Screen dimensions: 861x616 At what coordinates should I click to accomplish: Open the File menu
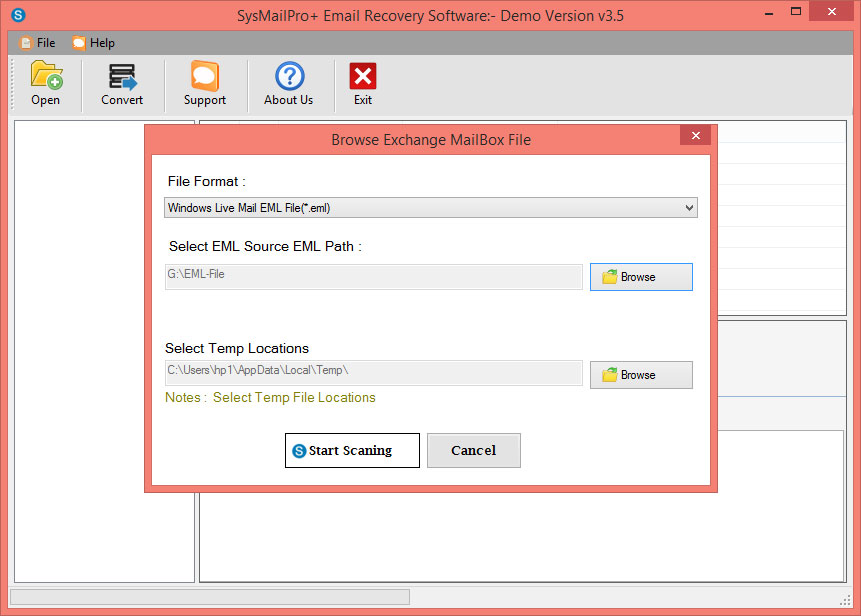tap(38, 43)
